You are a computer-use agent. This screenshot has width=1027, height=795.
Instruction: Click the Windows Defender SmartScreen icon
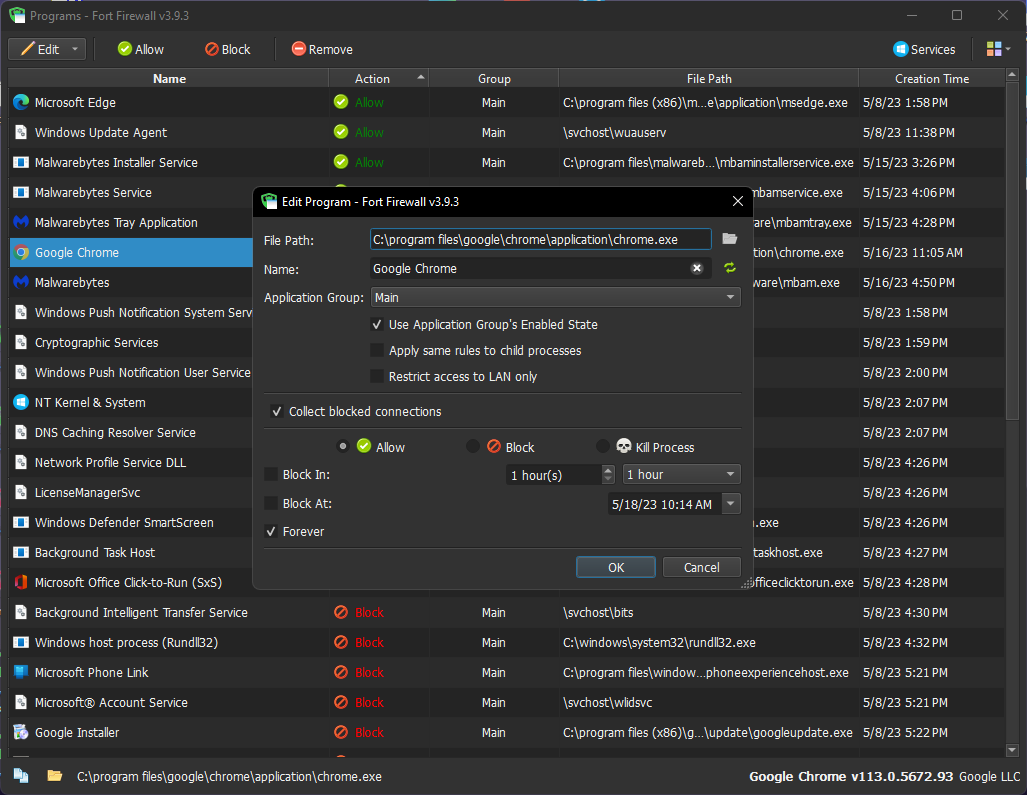click(x=21, y=522)
